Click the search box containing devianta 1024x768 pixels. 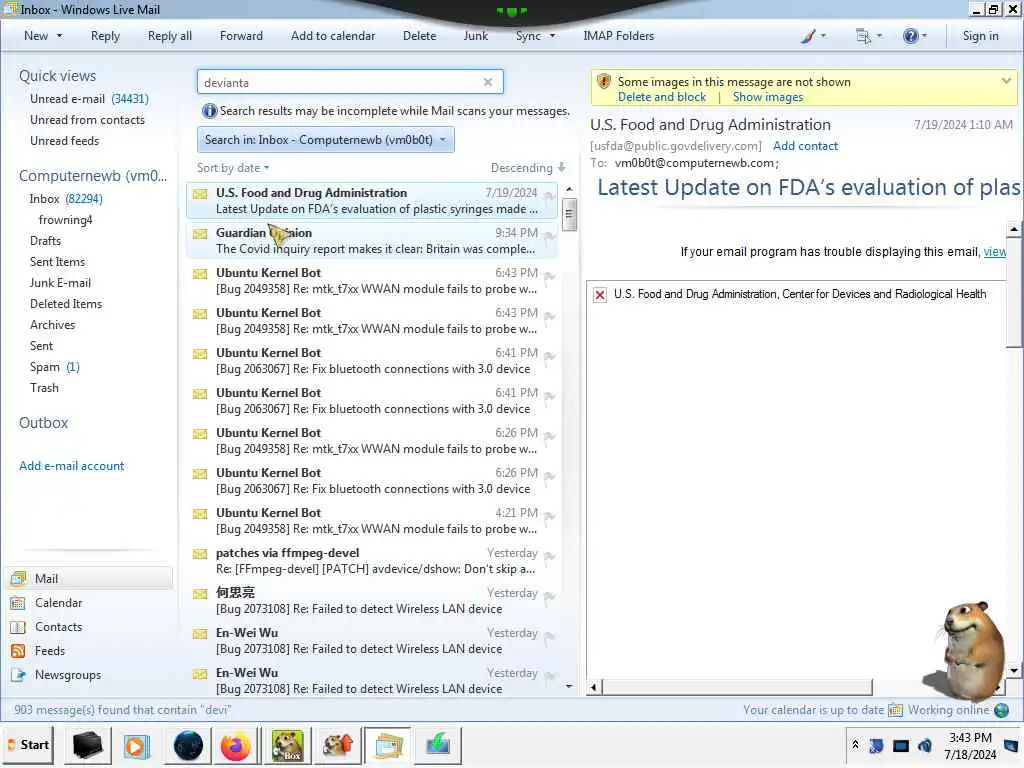pyautogui.click(x=350, y=82)
